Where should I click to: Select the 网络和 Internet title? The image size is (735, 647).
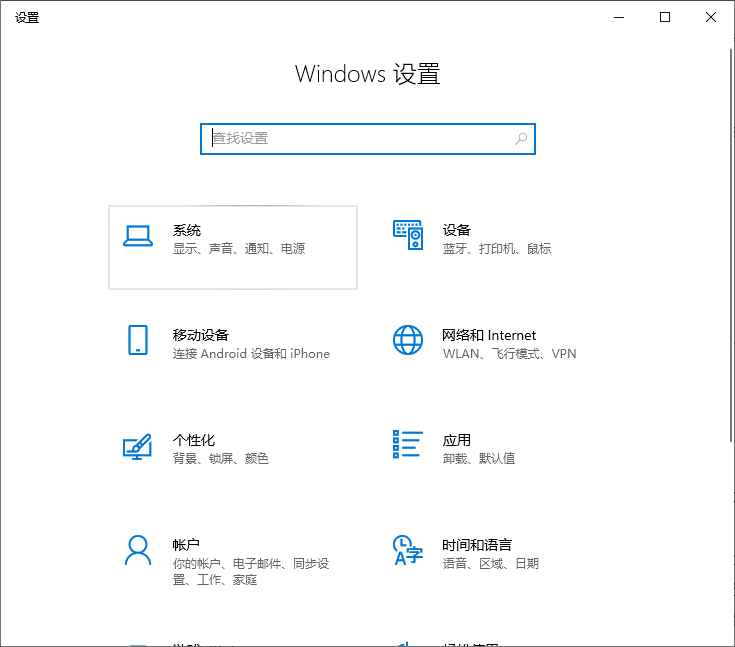coord(489,335)
